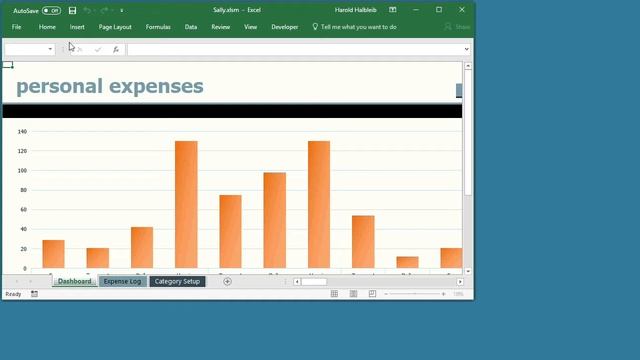Select the Expense Log sheet tab
The image size is (640, 360).
[x=122, y=281]
